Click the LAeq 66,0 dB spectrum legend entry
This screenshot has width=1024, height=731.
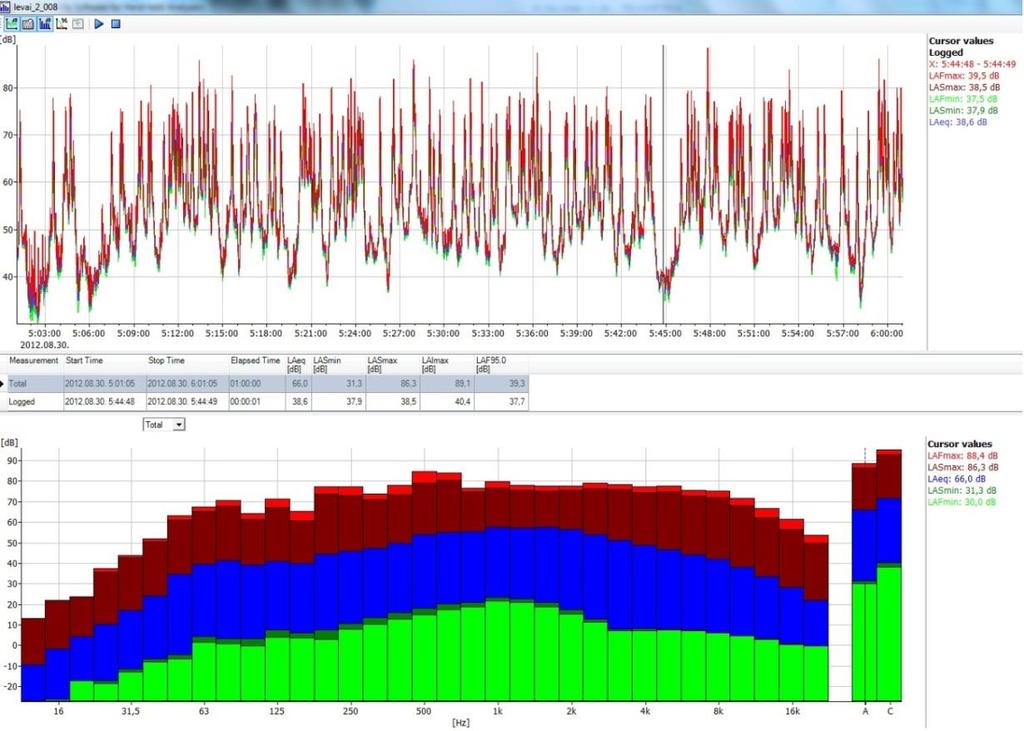[x=957, y=479]
